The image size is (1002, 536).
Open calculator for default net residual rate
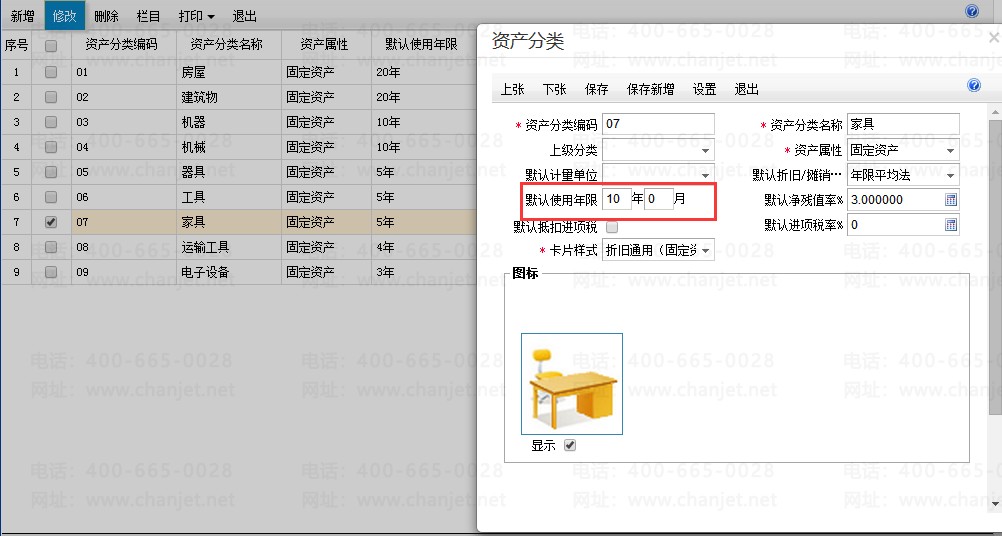coord(951,199)
